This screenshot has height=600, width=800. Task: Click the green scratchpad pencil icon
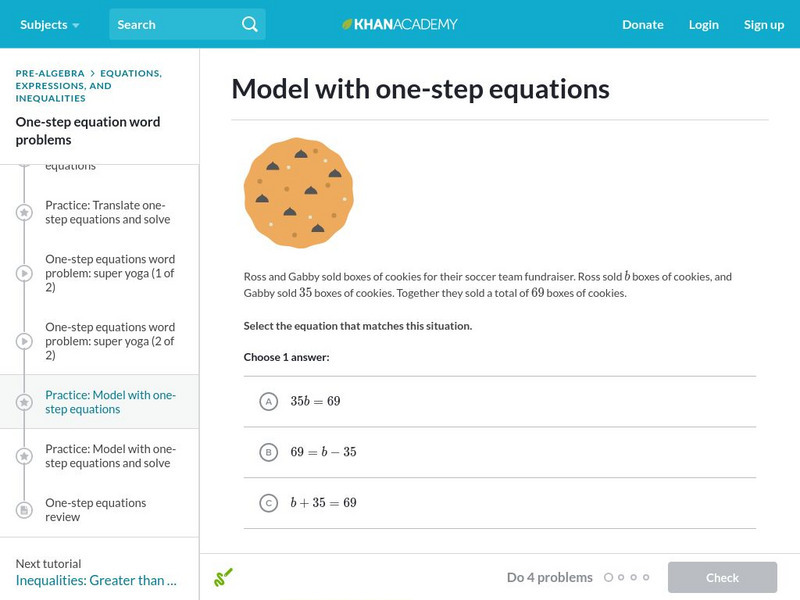(x=223, y=577)
